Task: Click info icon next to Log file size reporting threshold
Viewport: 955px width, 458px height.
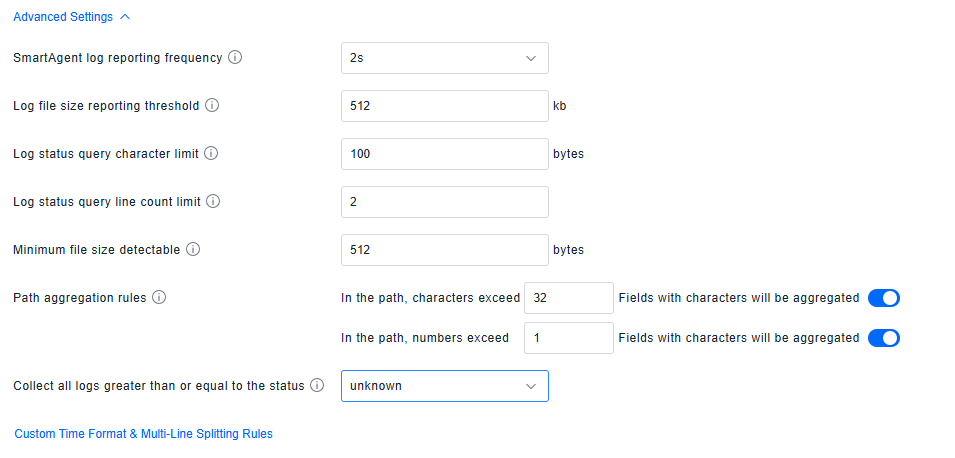Action: tap(212, 106)
